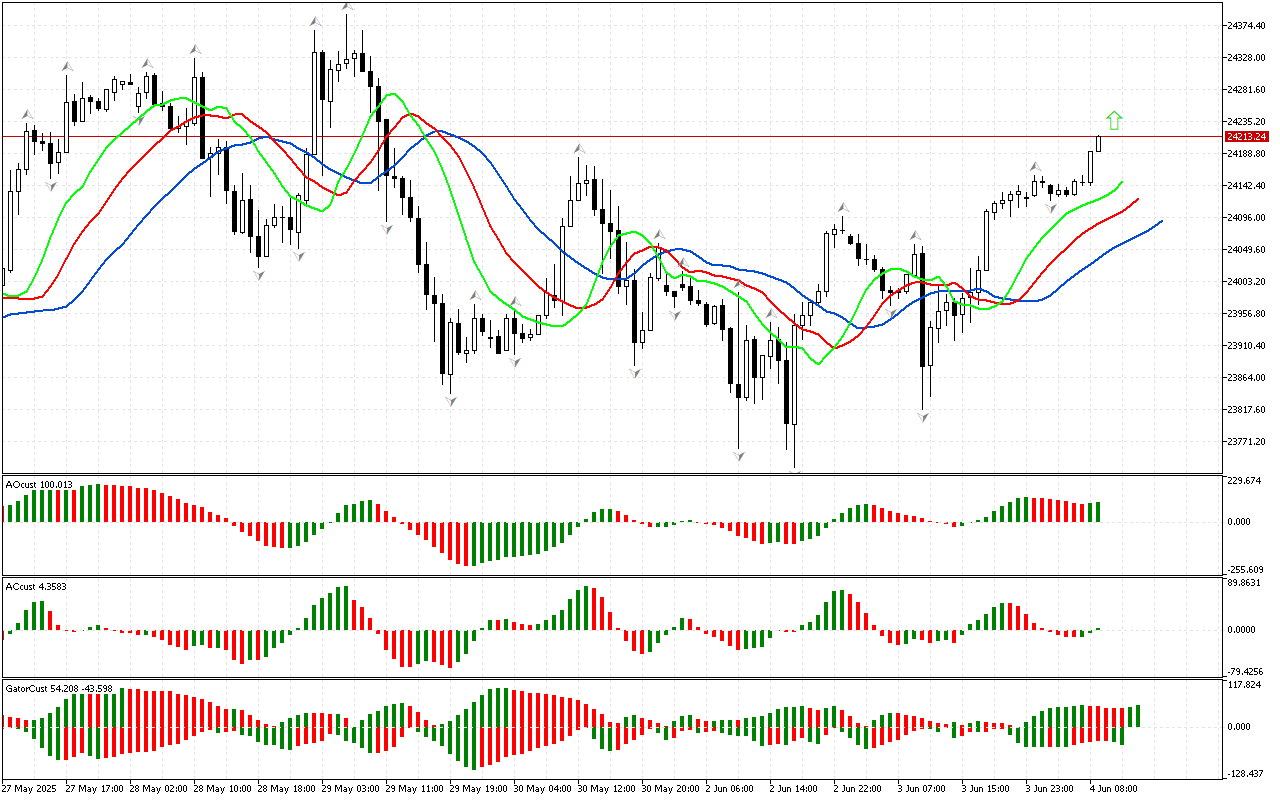
Task: Click the -128.437 Gator scale value
Action: [x=1246, y=773]
